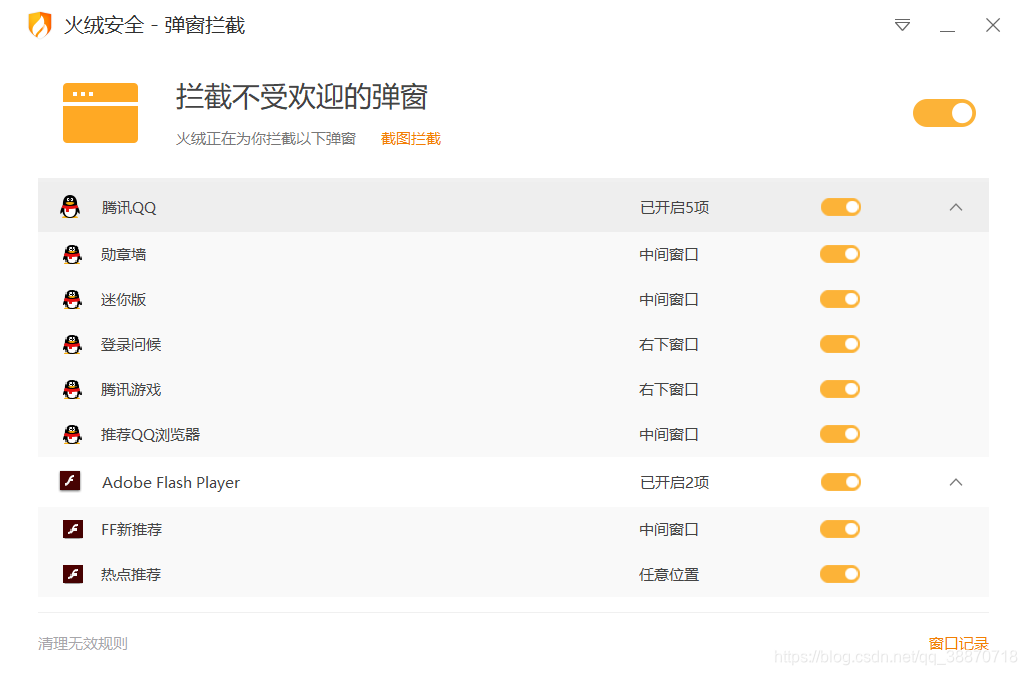Click the Huorong shield logo in the title bar

click(x=39, y=24)
